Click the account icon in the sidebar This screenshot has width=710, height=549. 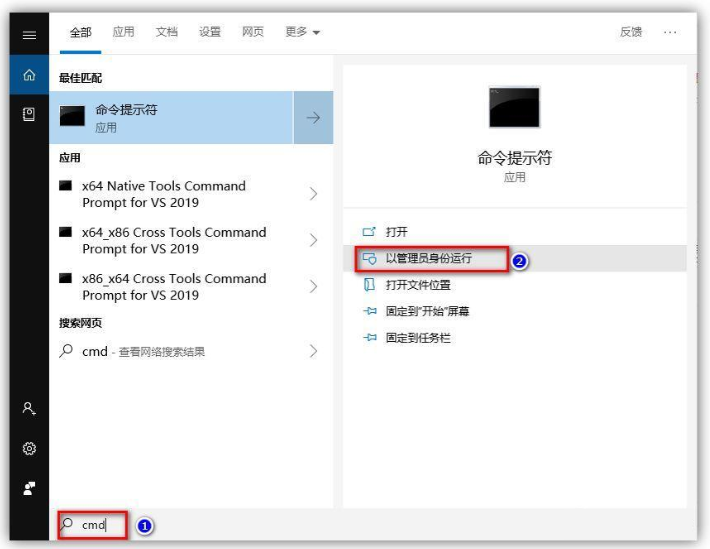coord(29,409)
